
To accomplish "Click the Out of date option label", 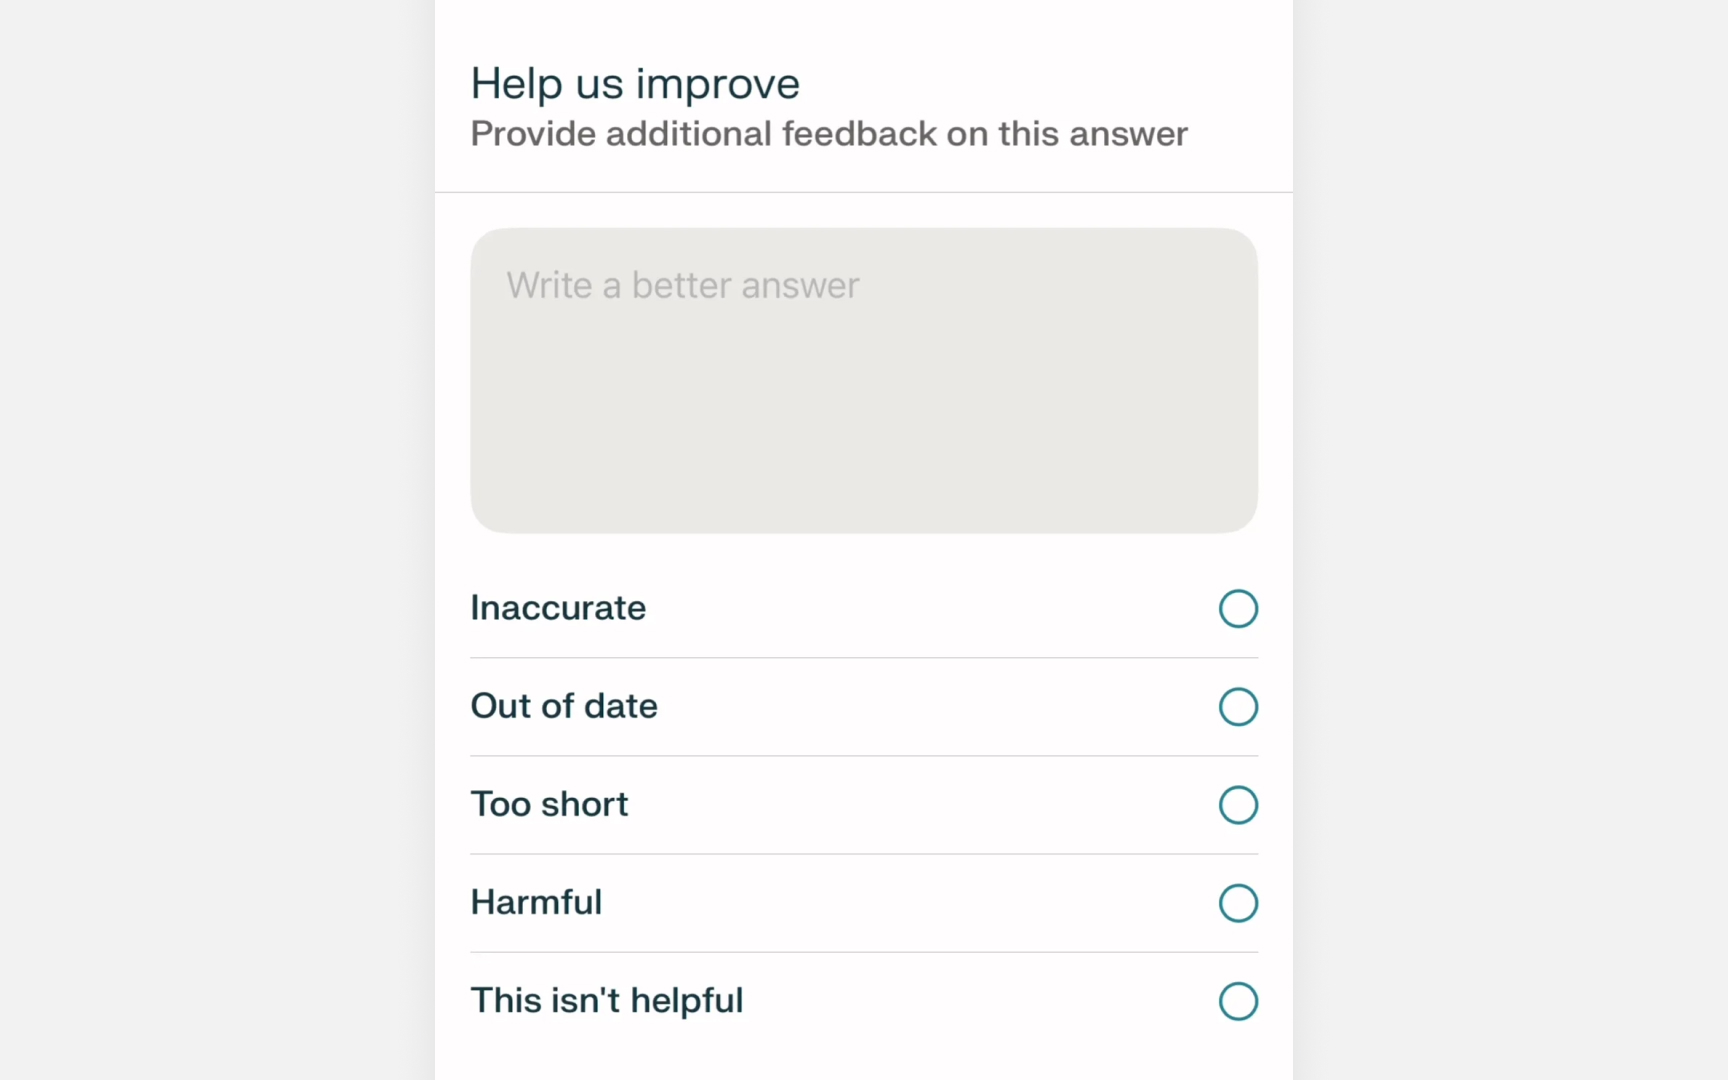I will click(x=563, y=706).
